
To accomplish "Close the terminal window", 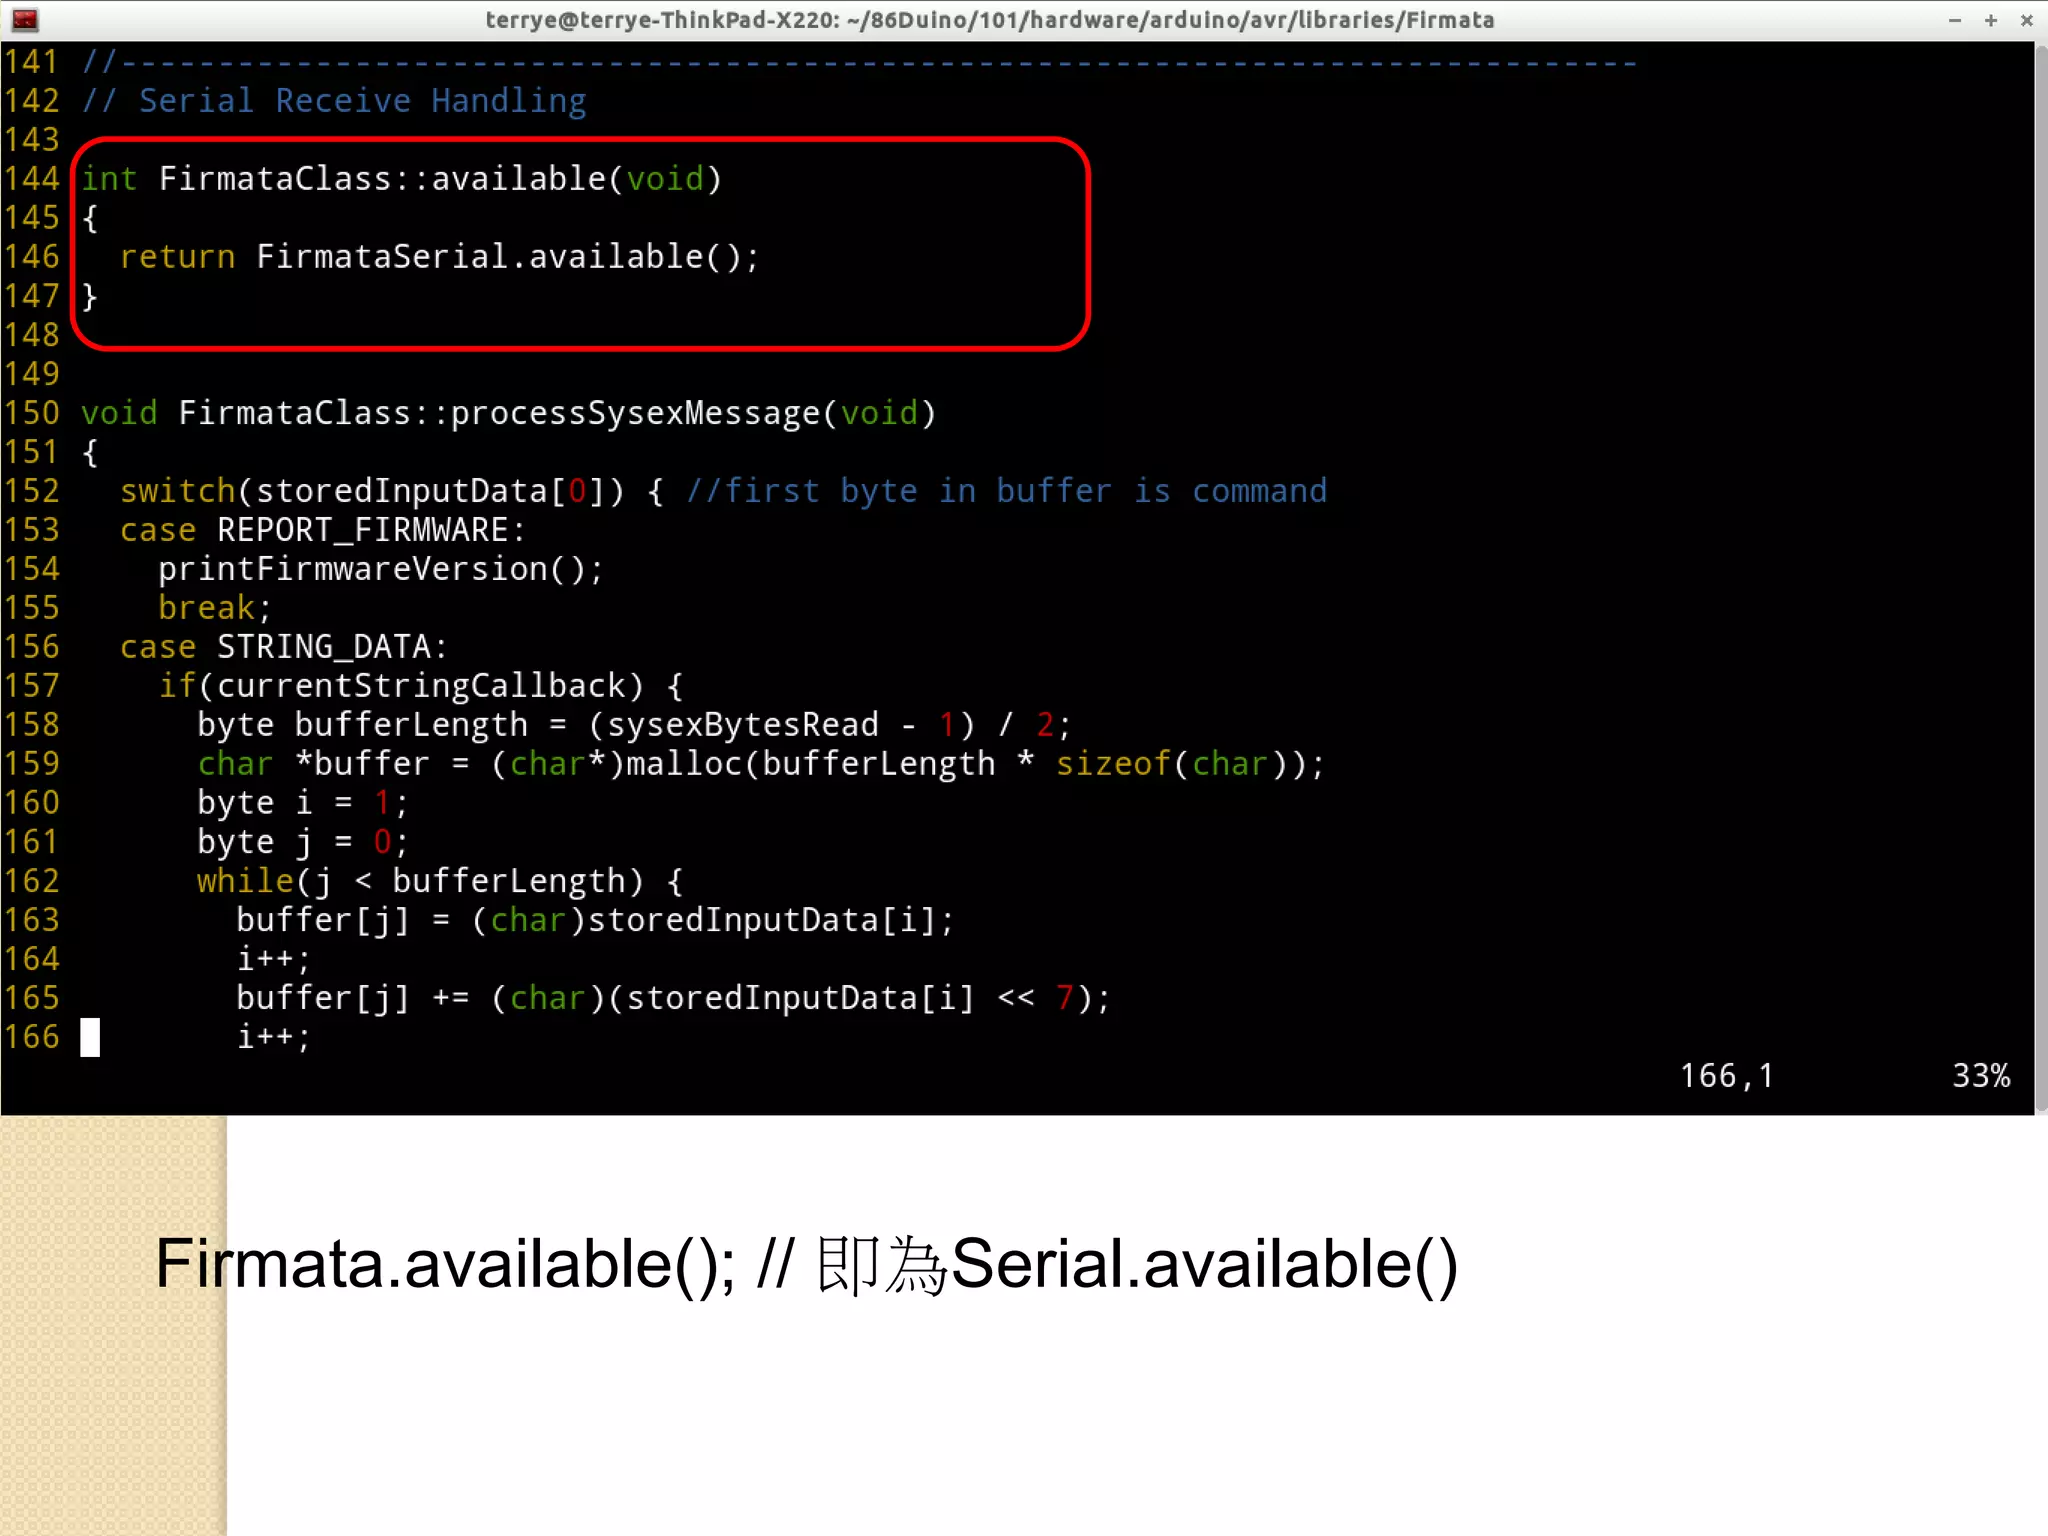I will point(2027,20).
